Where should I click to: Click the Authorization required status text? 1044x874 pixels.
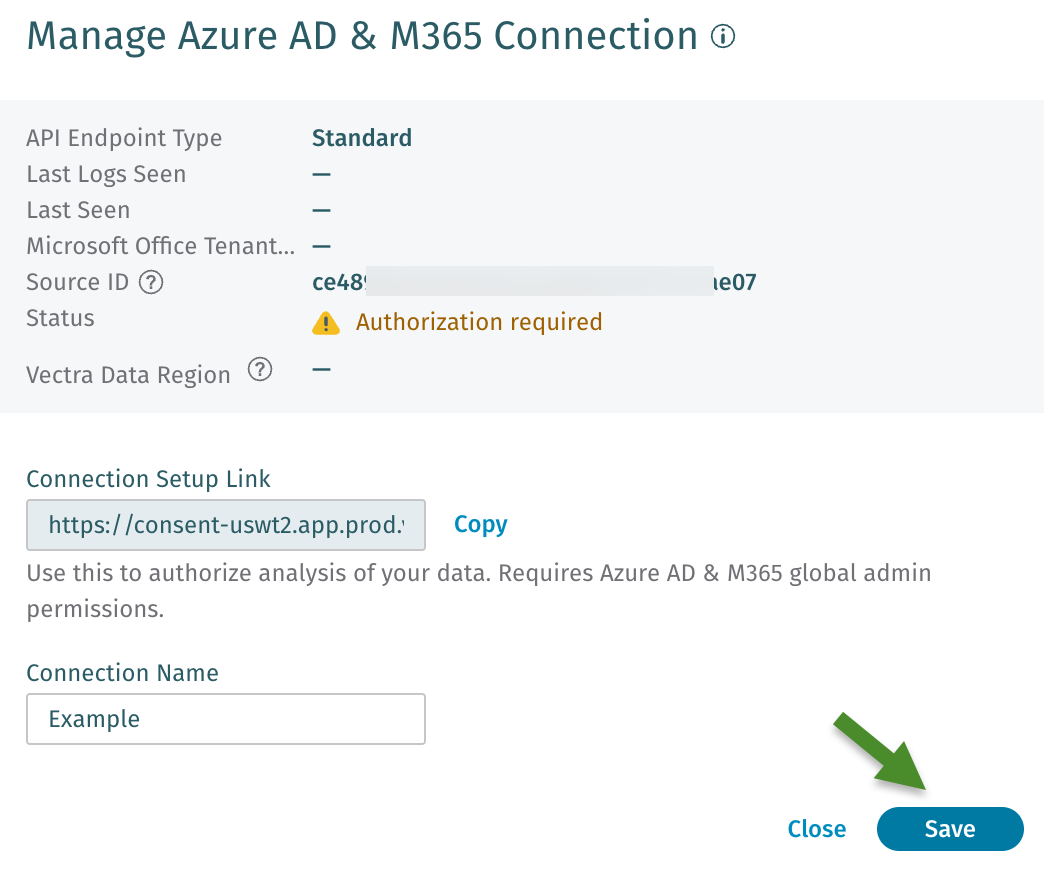[479, 322]
